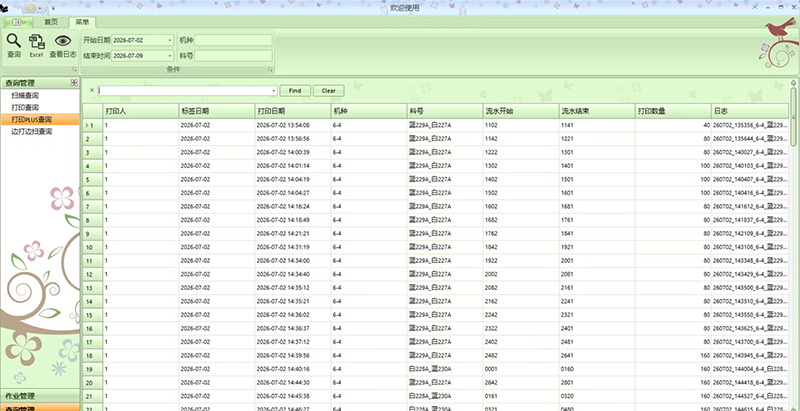Open the sun skin selector in title bar
This screenshot has height=411, width=800.
(34, 9)
